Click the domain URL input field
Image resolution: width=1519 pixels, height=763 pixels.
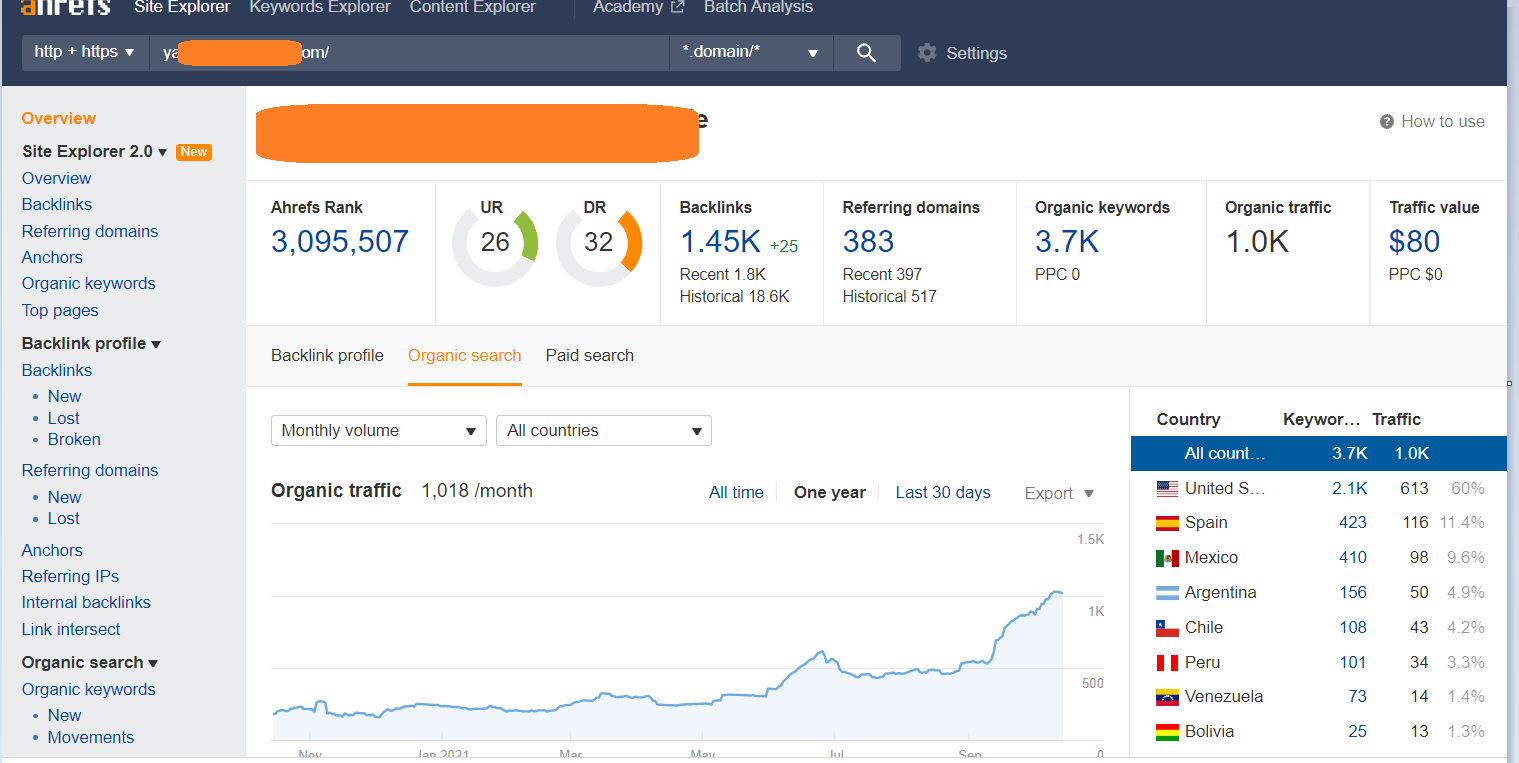pos(409,53)
